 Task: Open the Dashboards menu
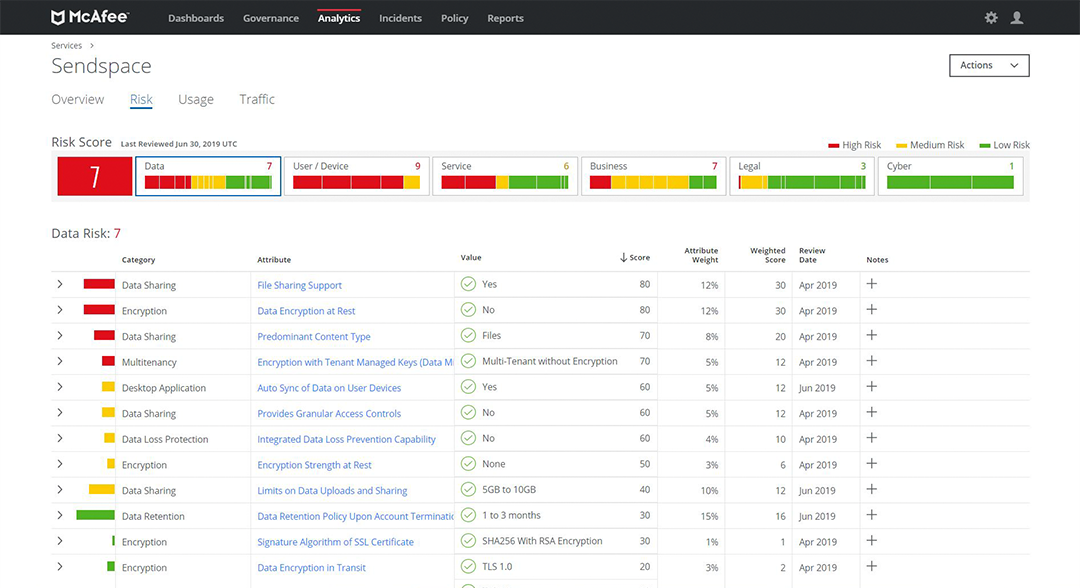(x=196, y=18)
